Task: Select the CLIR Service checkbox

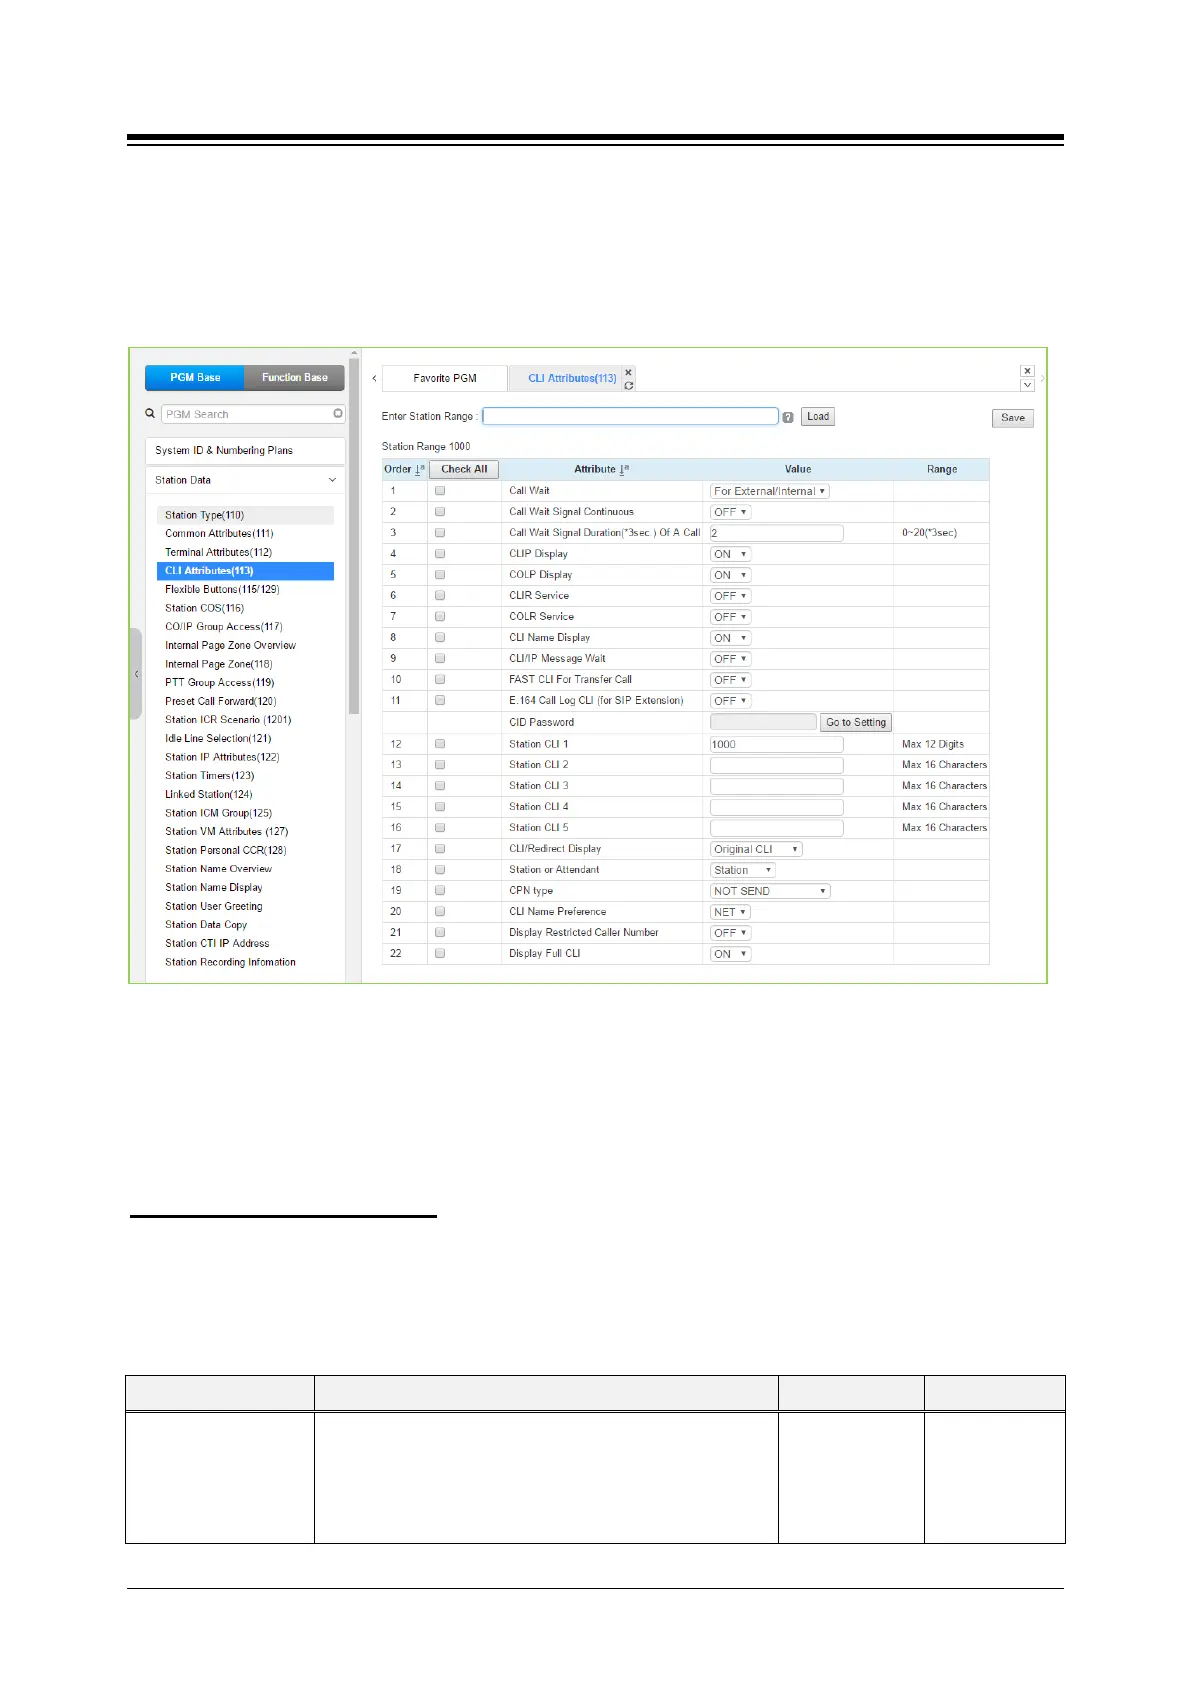Action: point(440,596)
